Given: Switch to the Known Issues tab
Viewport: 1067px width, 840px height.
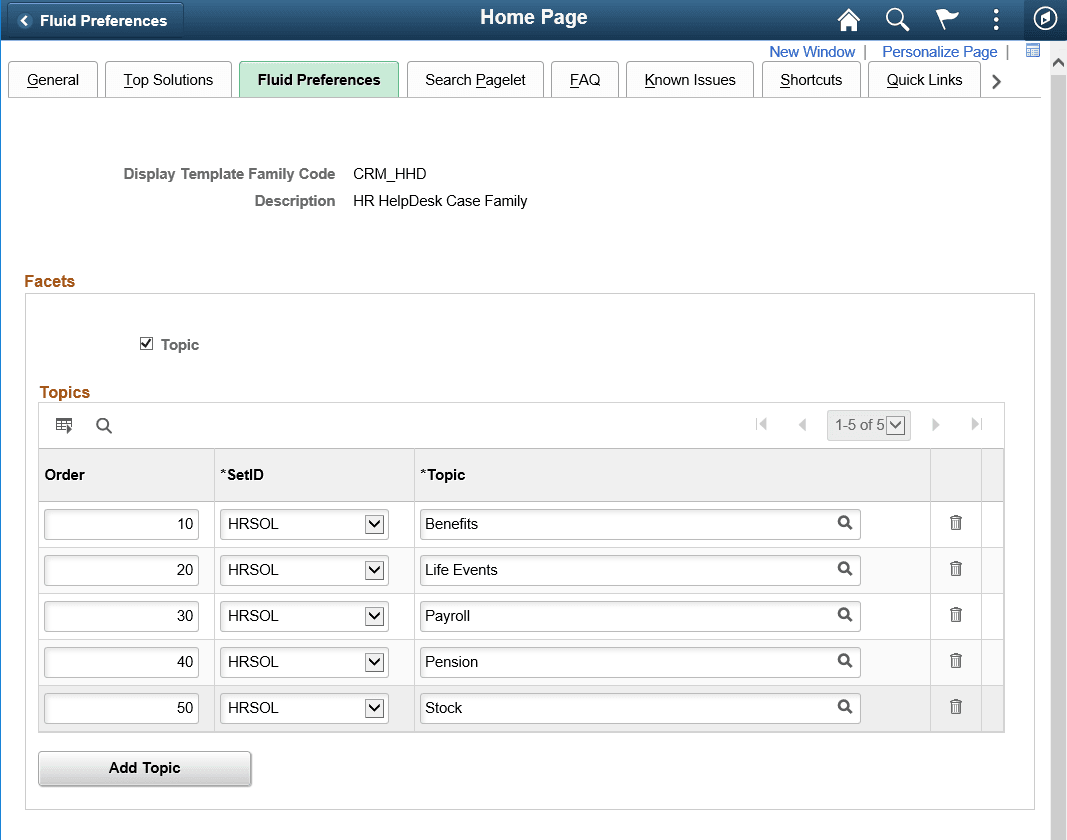Looking at the screenshot, I should point(689,79).
